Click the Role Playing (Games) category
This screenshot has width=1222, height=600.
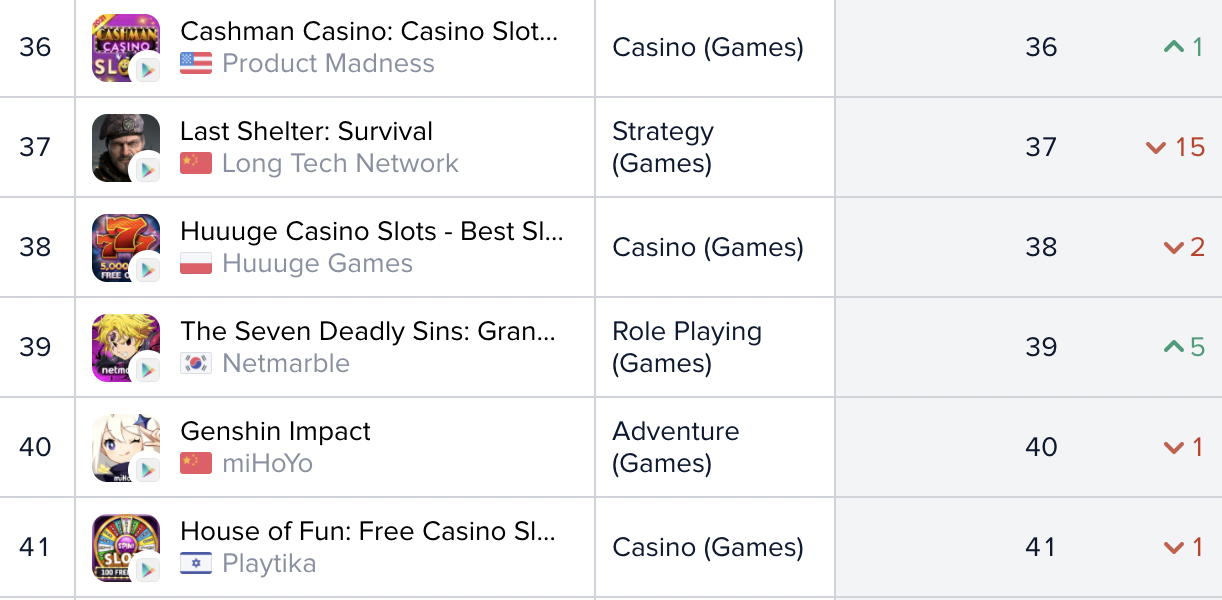687,347
